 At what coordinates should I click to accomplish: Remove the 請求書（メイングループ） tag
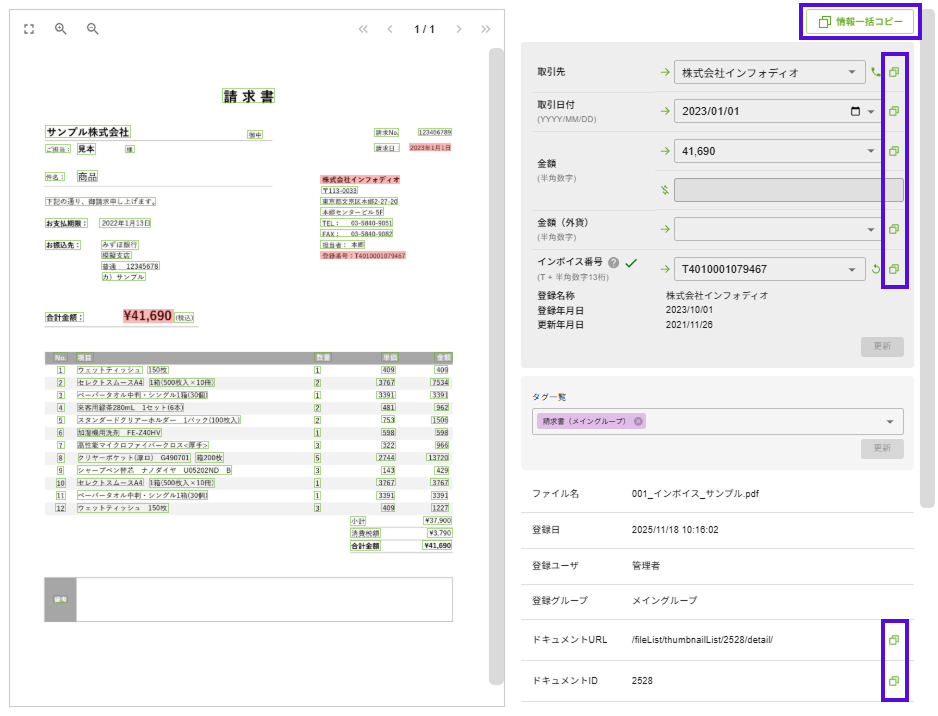(x=638, y=421)
